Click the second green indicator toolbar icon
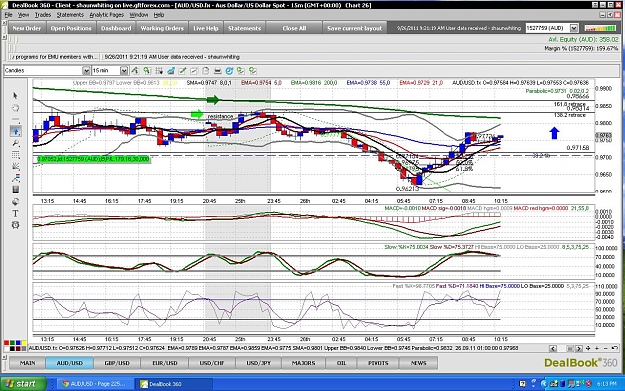This screenshot has width=625, height=391. tap(147, 71)
